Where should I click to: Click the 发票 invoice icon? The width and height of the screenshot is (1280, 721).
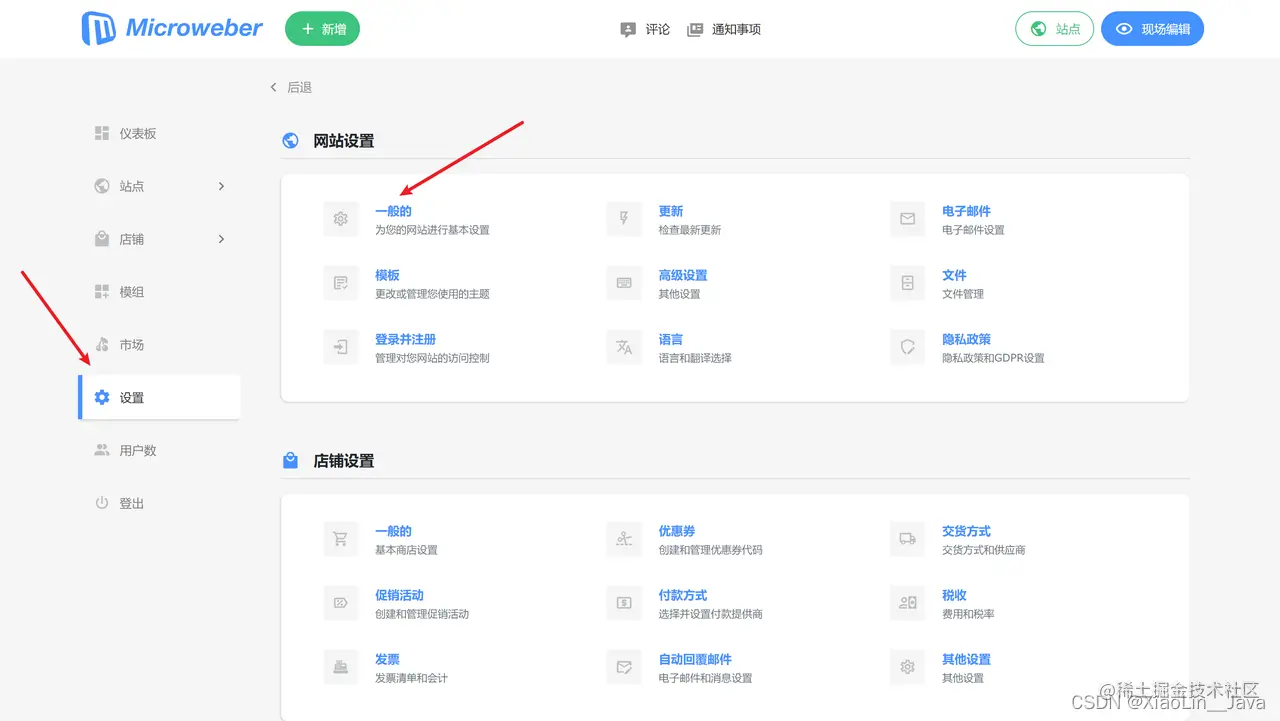coord(341,666)
